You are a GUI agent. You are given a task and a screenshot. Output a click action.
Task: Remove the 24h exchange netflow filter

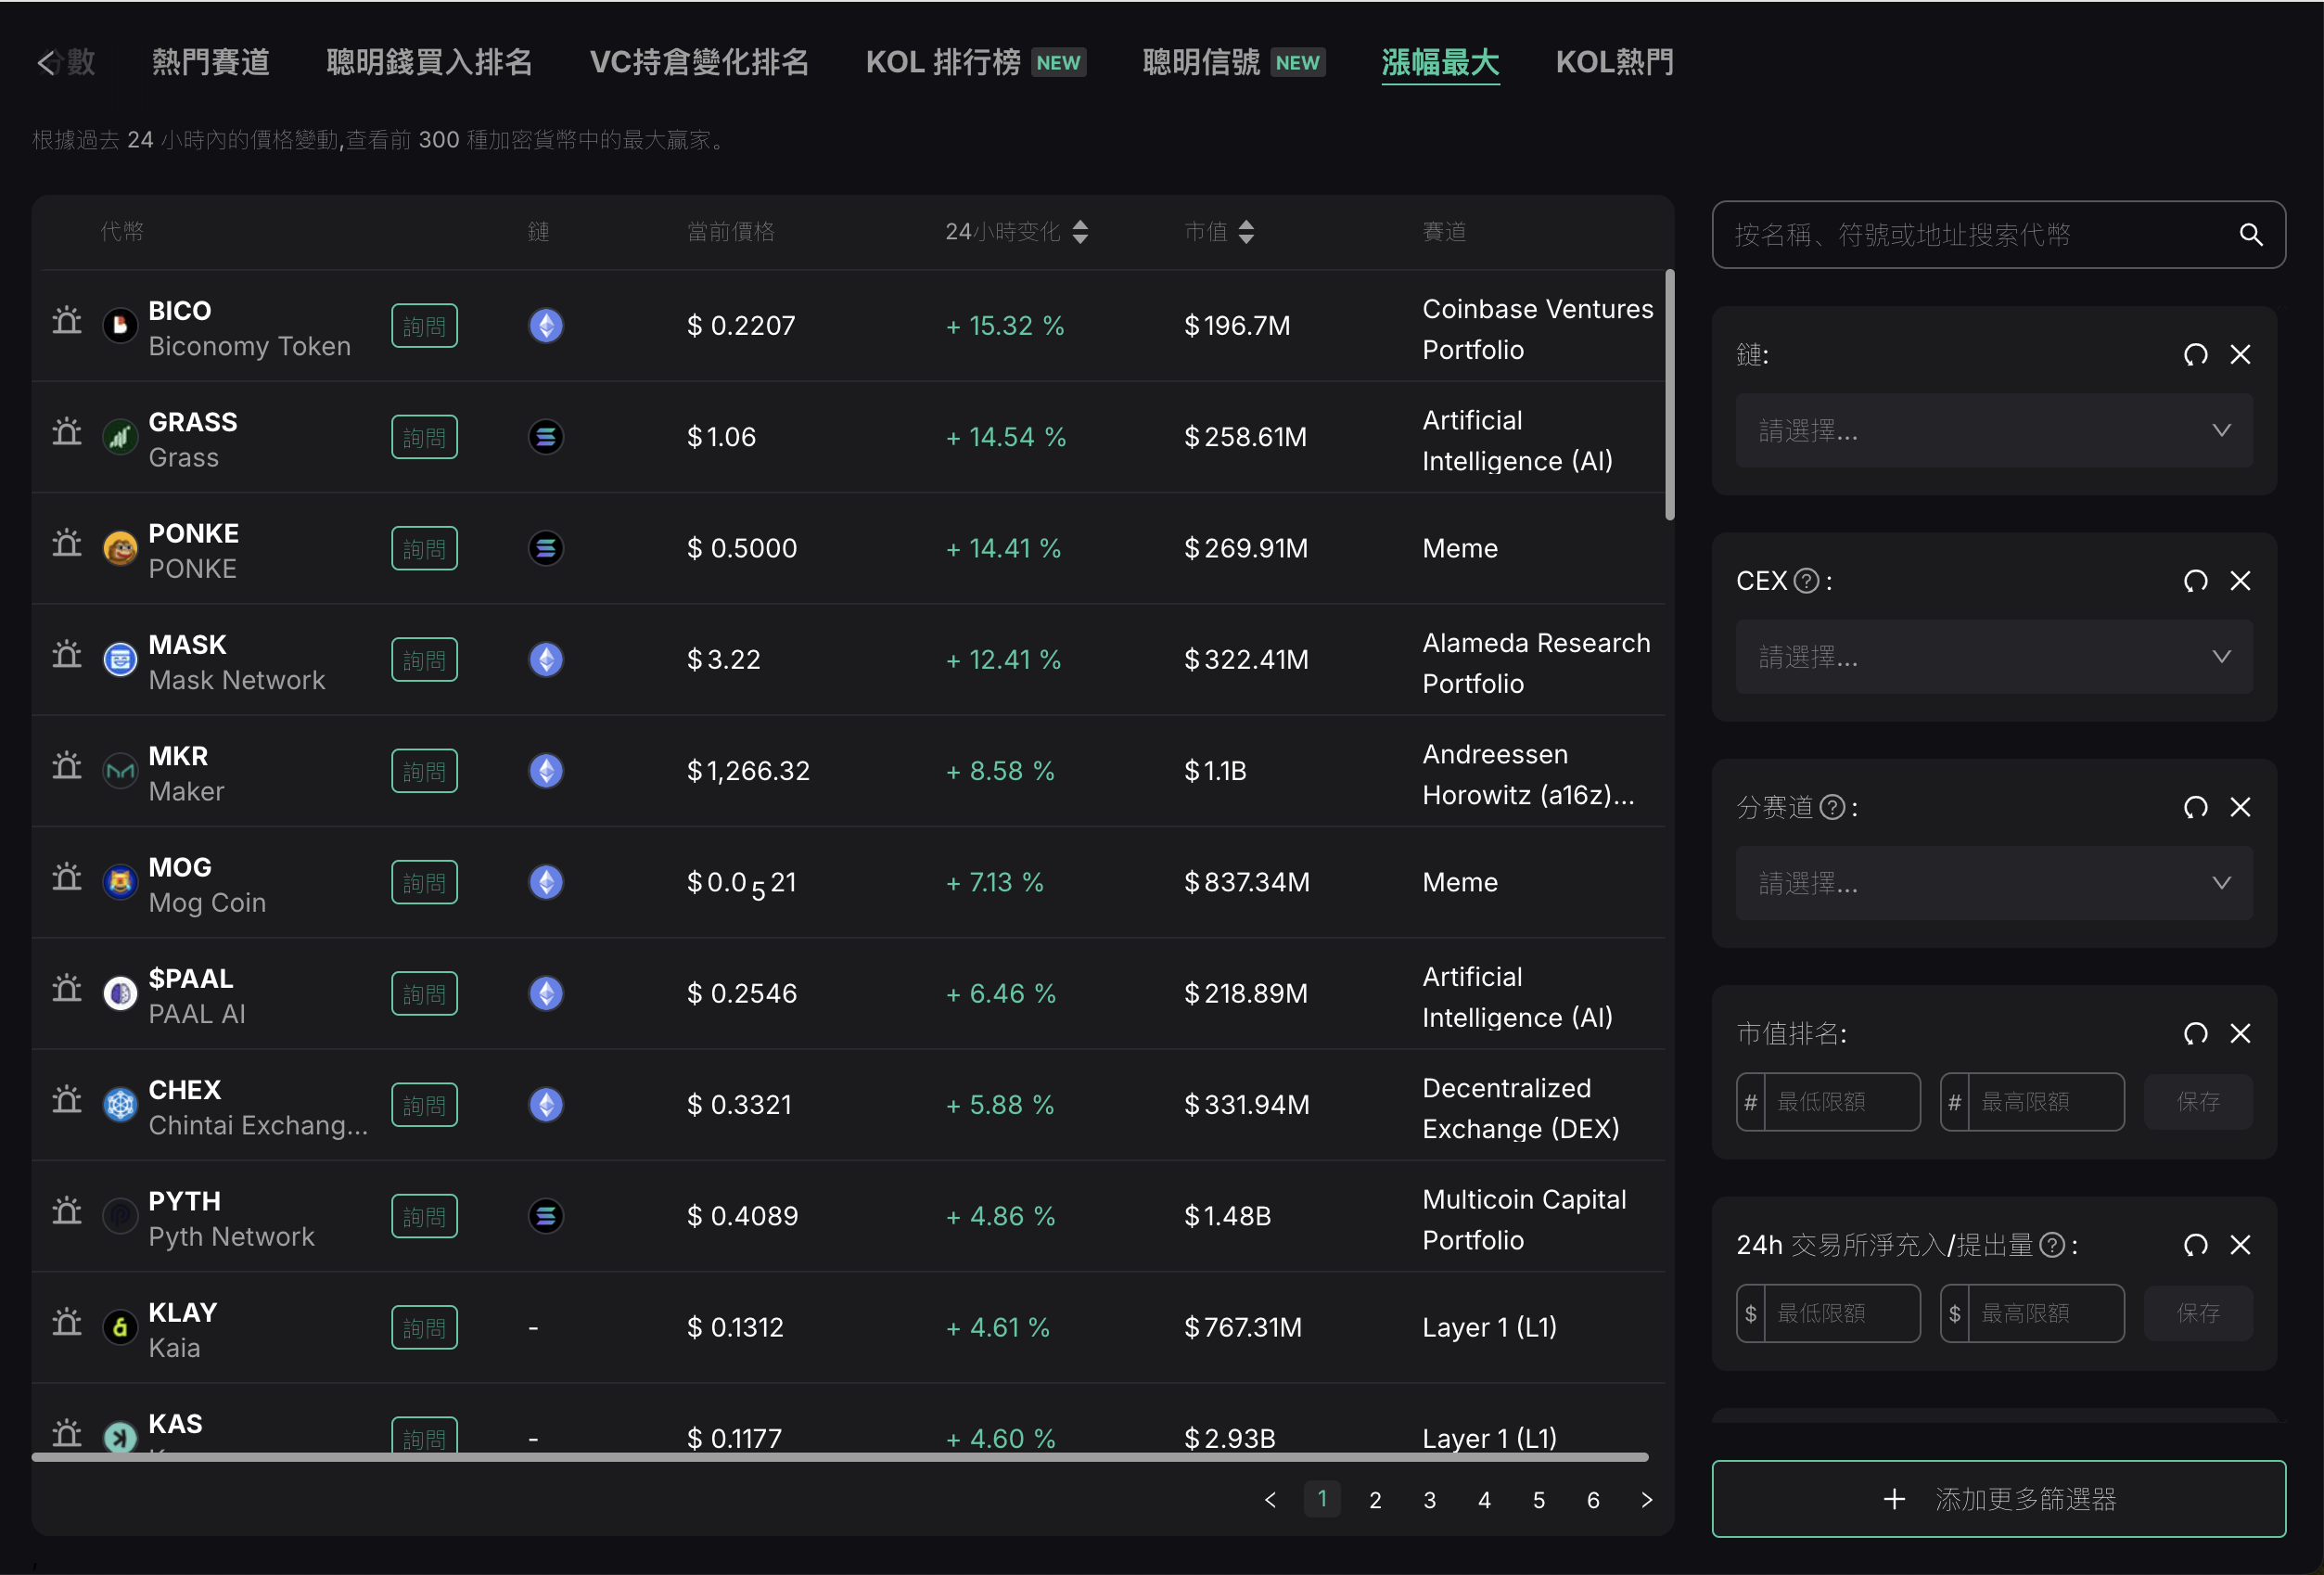pos(2240,1245)
